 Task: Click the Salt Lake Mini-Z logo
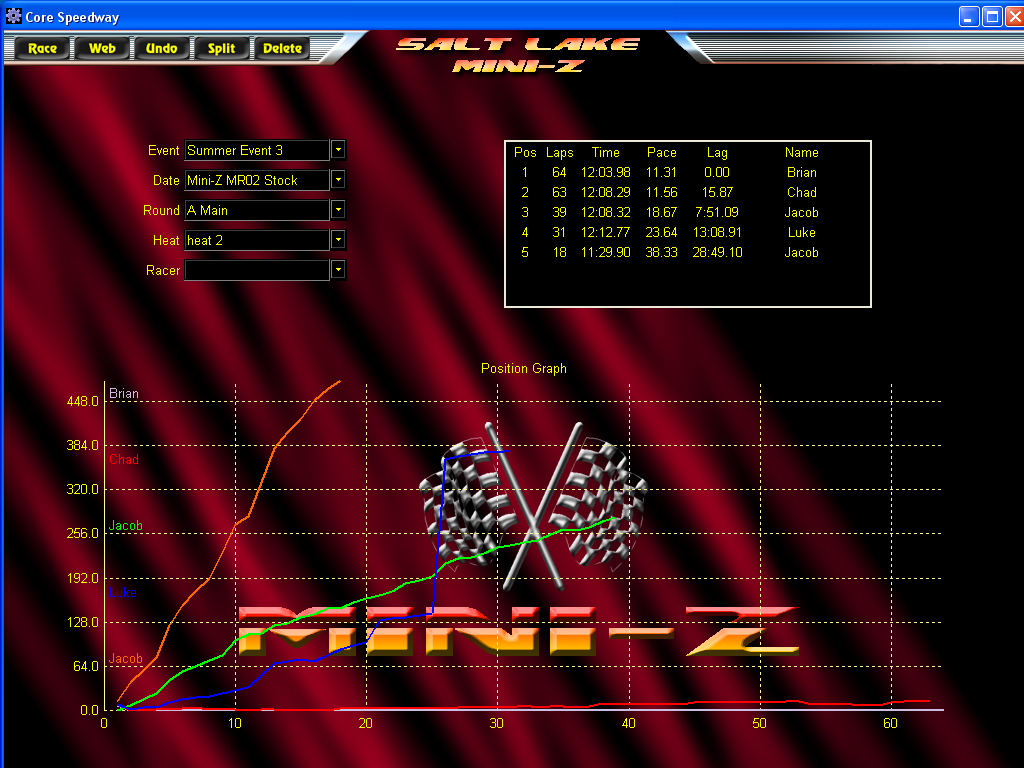517,55
